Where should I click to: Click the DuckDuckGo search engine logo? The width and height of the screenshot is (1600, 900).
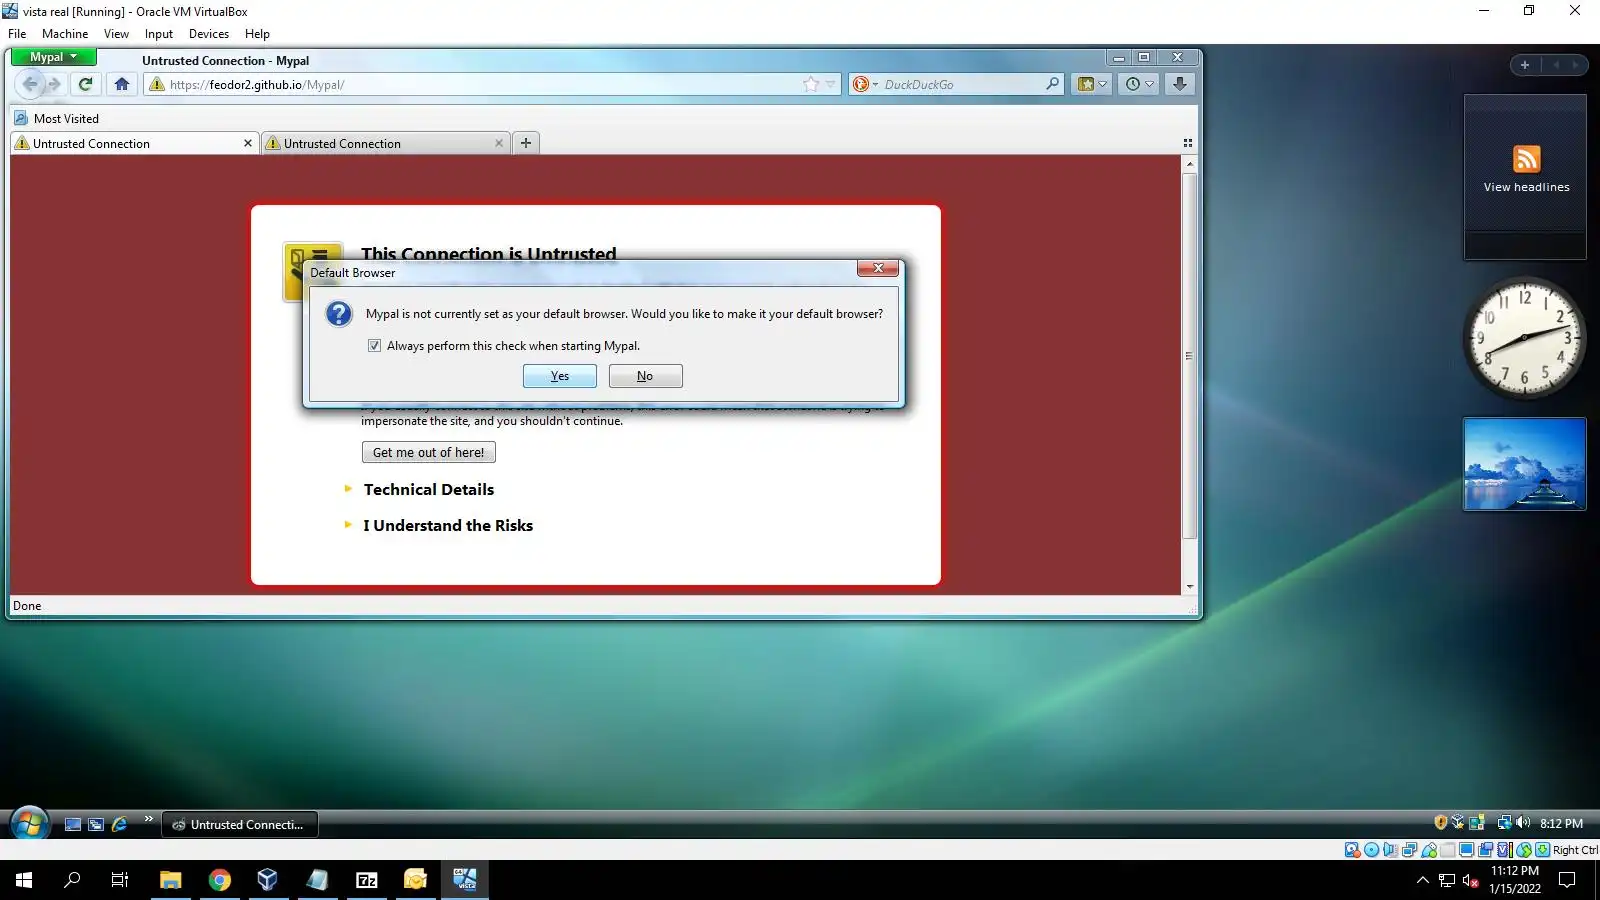(860, 84)
